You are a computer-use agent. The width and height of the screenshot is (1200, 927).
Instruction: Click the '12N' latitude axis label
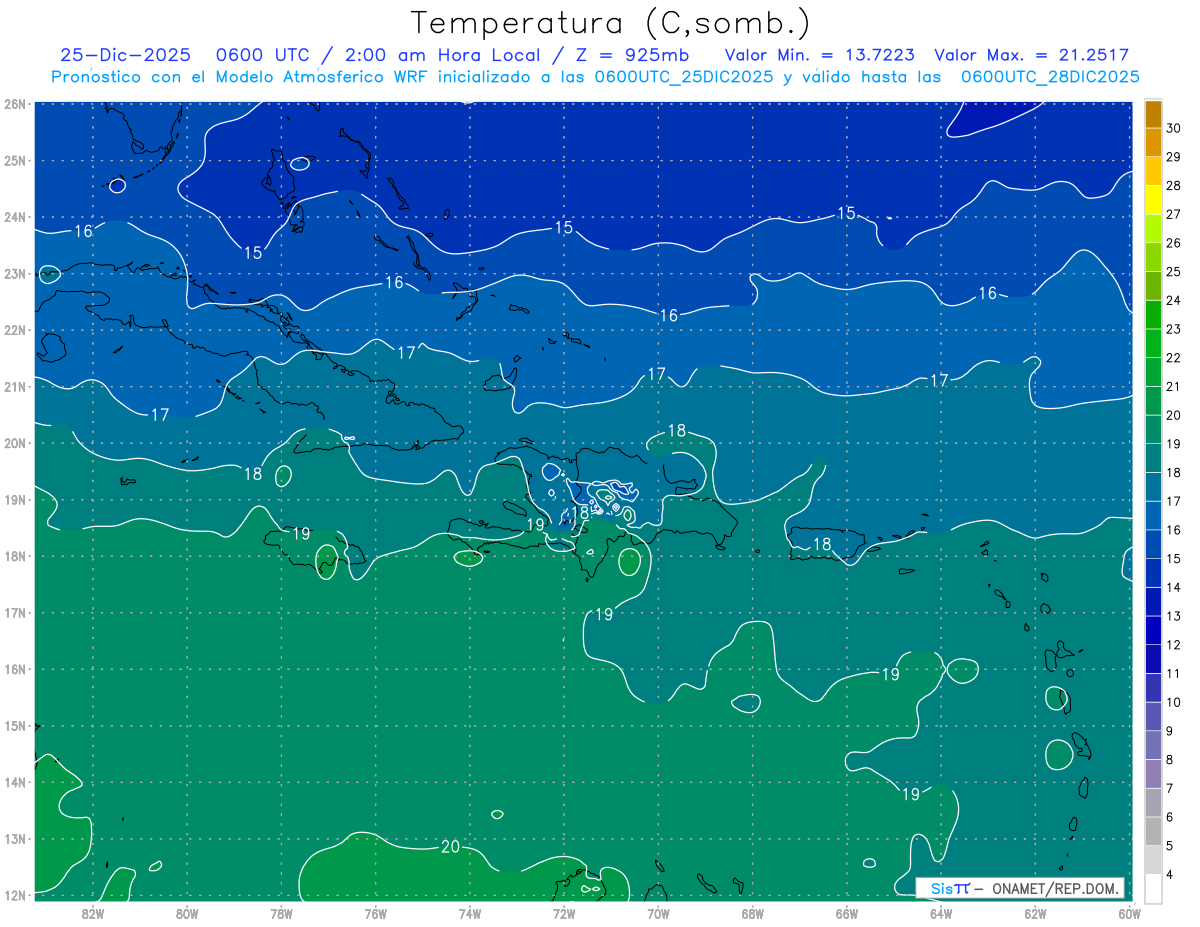pyautogui.click(x=14, y=895)
